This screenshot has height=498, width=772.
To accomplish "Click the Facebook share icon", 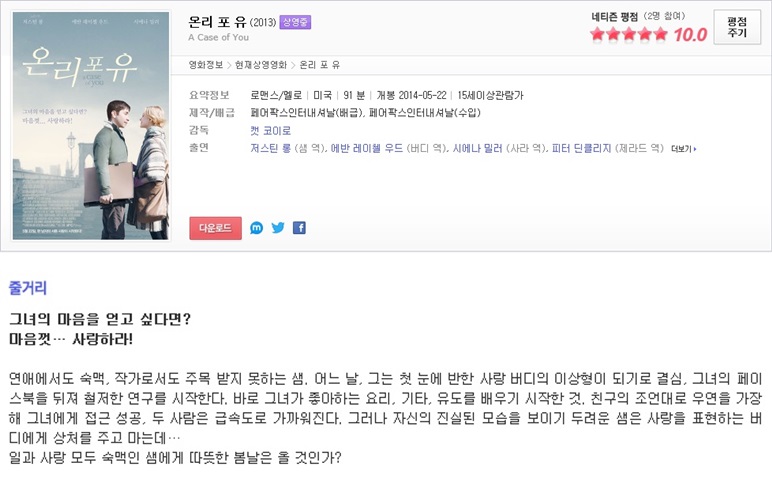I will coord(299,228).
